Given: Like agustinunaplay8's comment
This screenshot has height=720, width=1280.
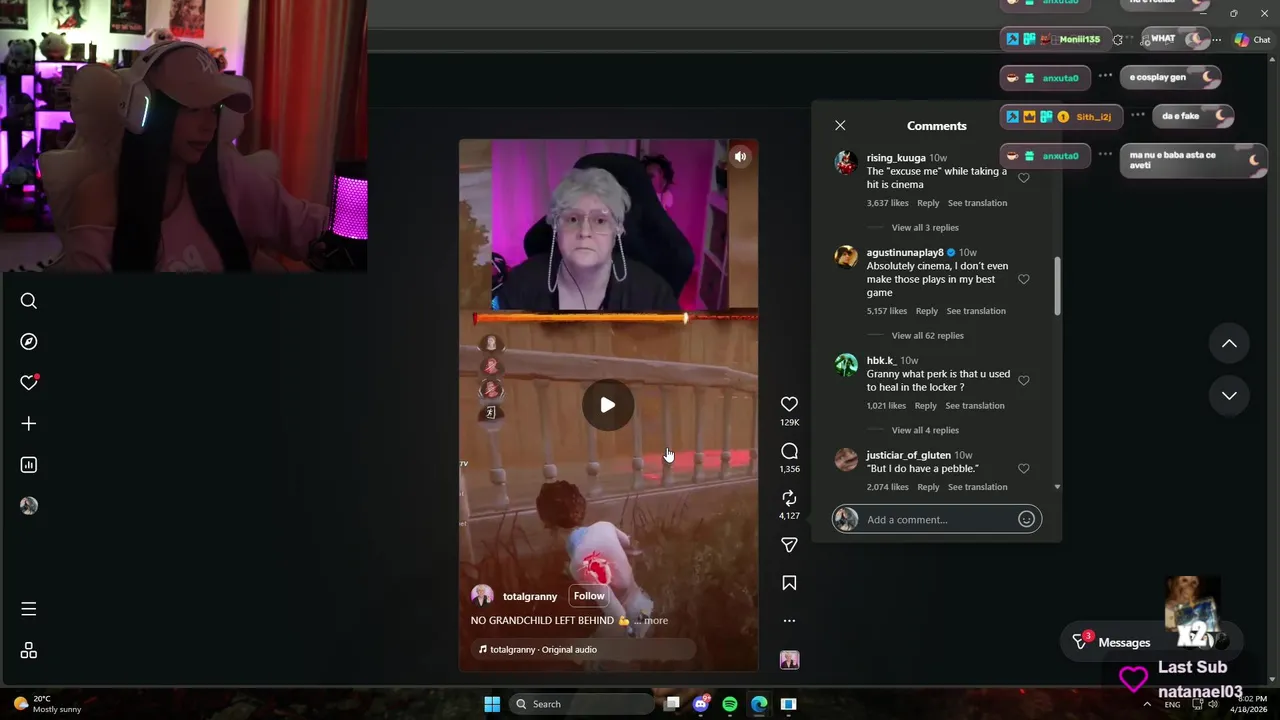Looking at the screenshot, I should [x=1023, y=279].
